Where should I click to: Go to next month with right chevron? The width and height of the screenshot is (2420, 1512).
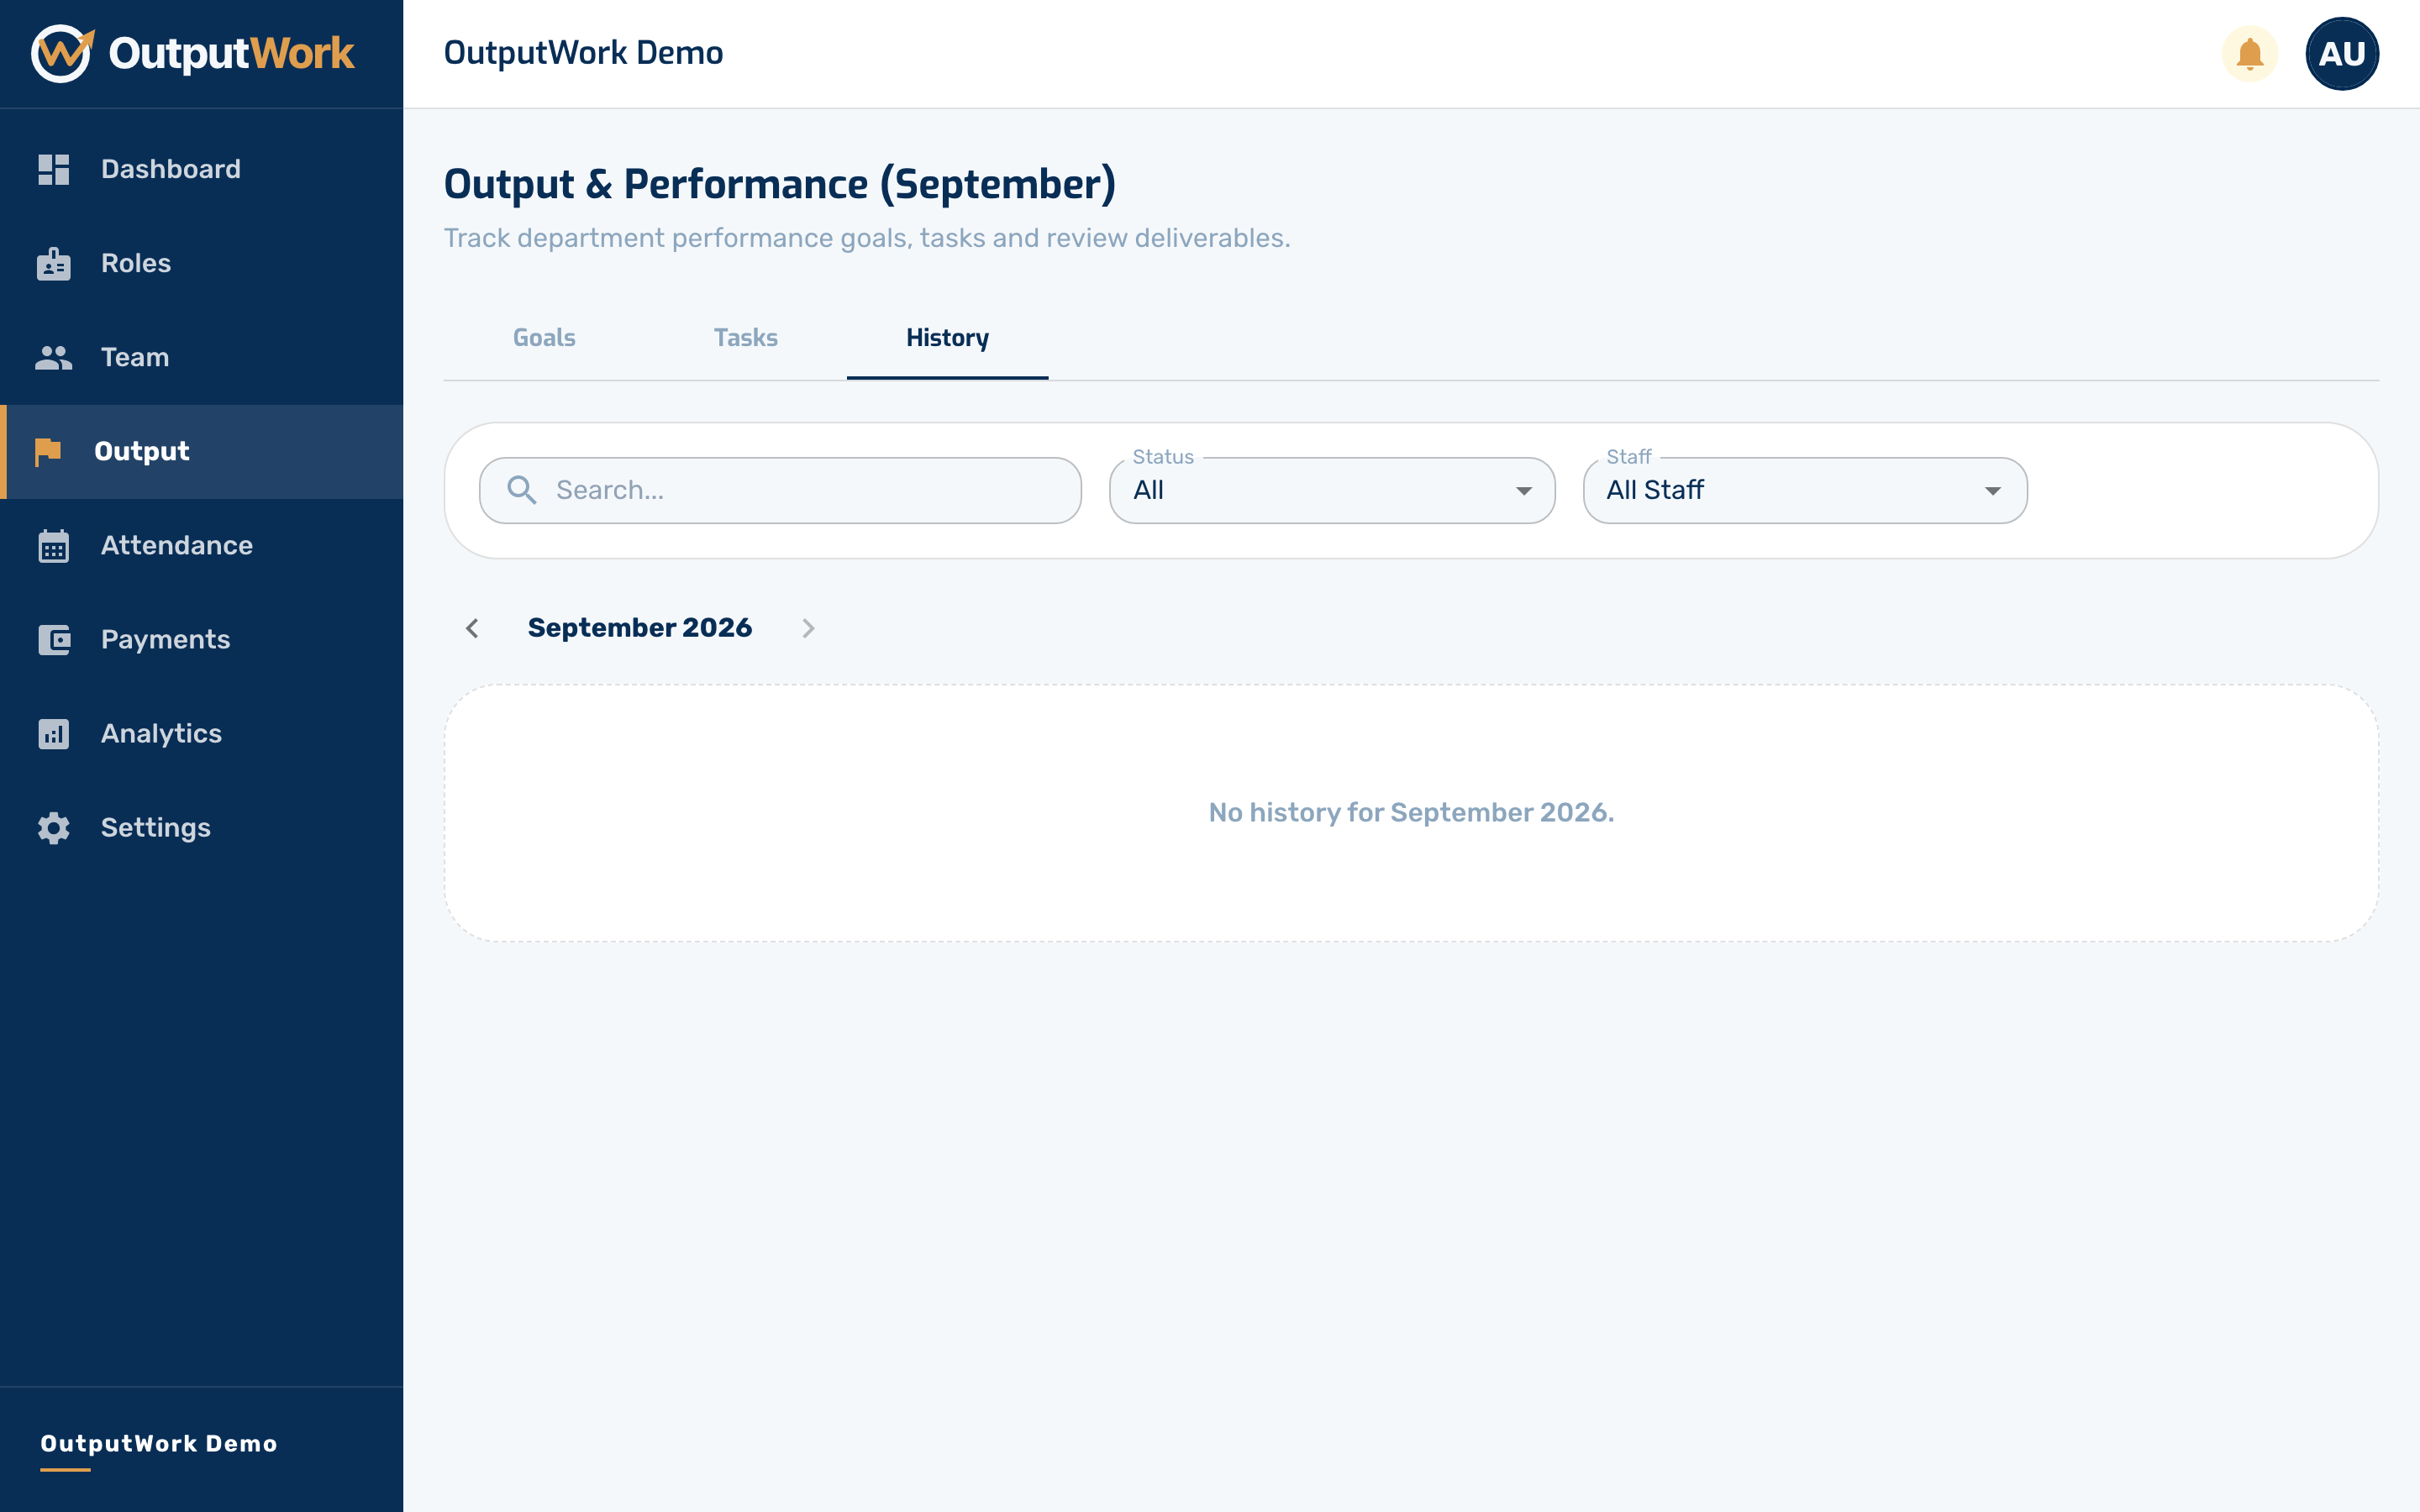tap(808, 628)
